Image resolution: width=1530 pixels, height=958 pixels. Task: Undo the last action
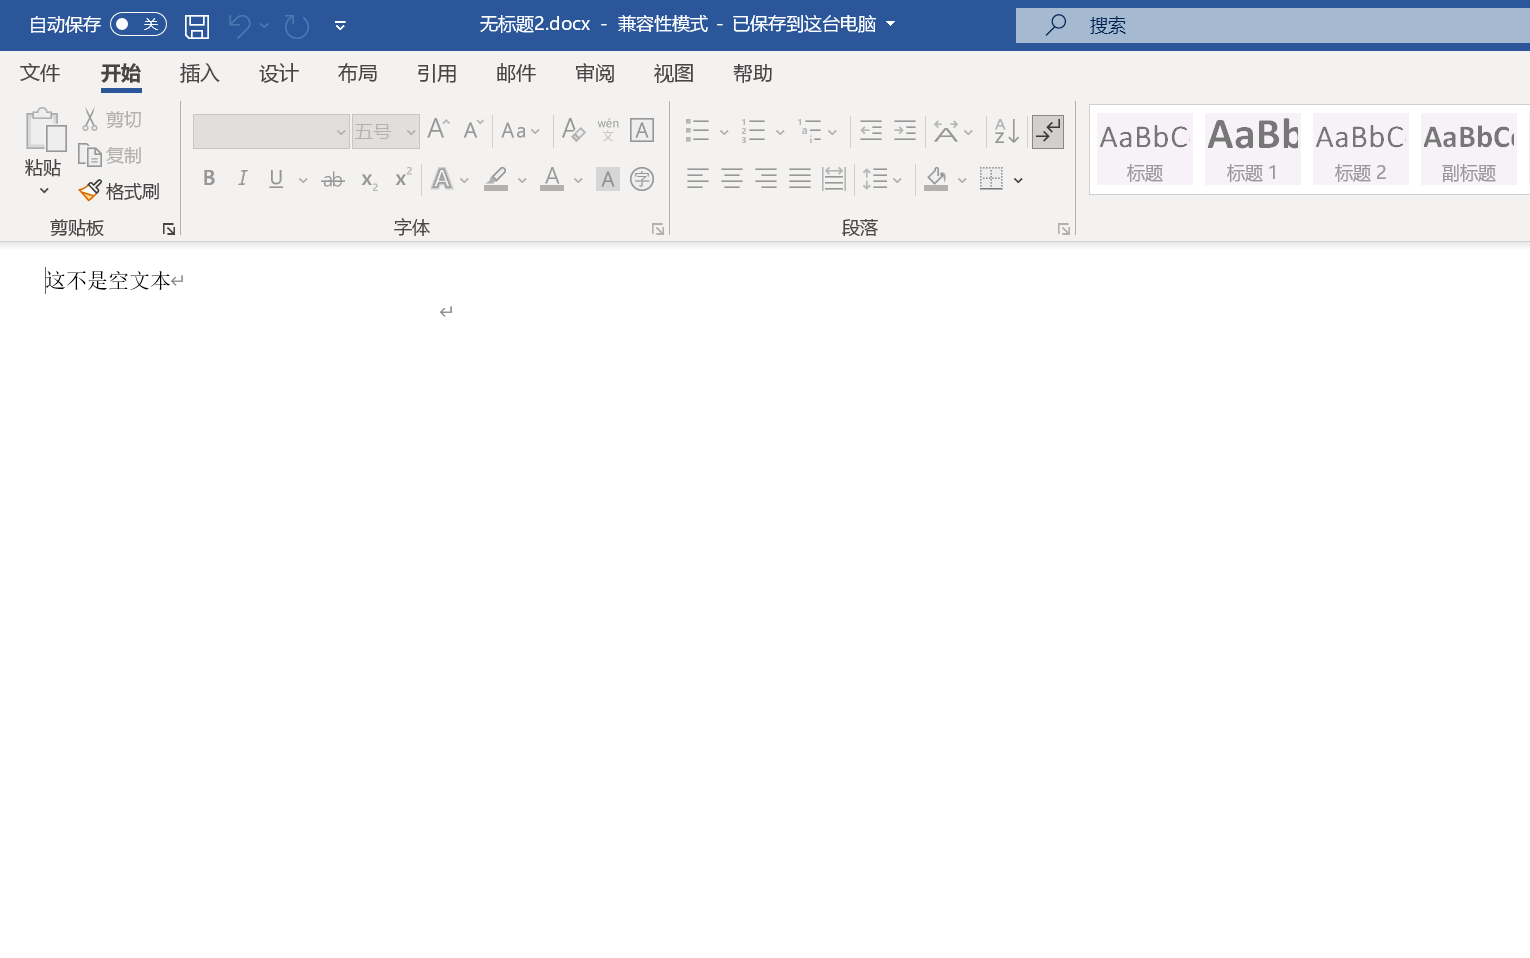[239, 25]
